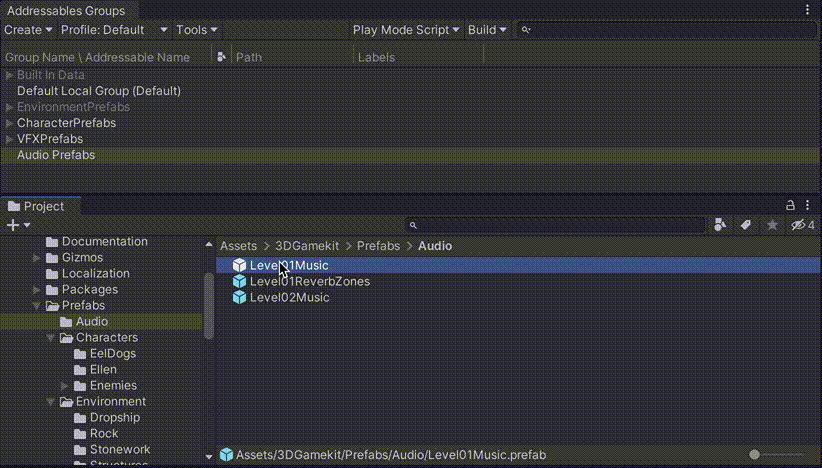Expand the Gizmos folder arrow
Screen dimensions: 822x468
click(x=37, y=257)
